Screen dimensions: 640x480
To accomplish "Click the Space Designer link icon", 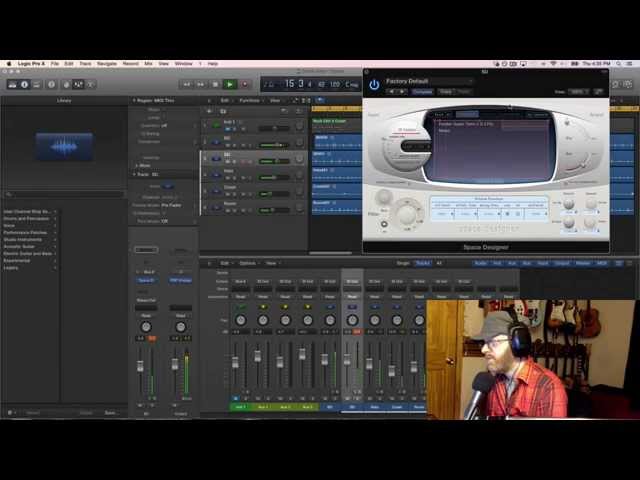I will (598, 92).
